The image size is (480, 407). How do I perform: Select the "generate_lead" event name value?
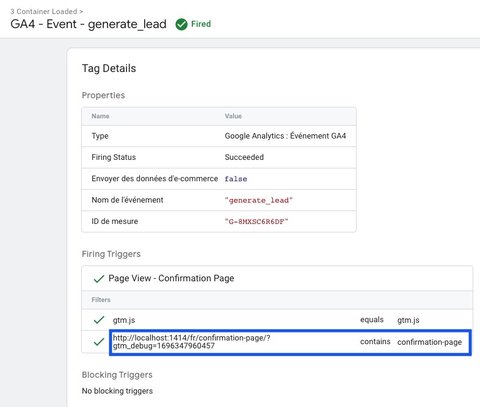pos(259,200)
